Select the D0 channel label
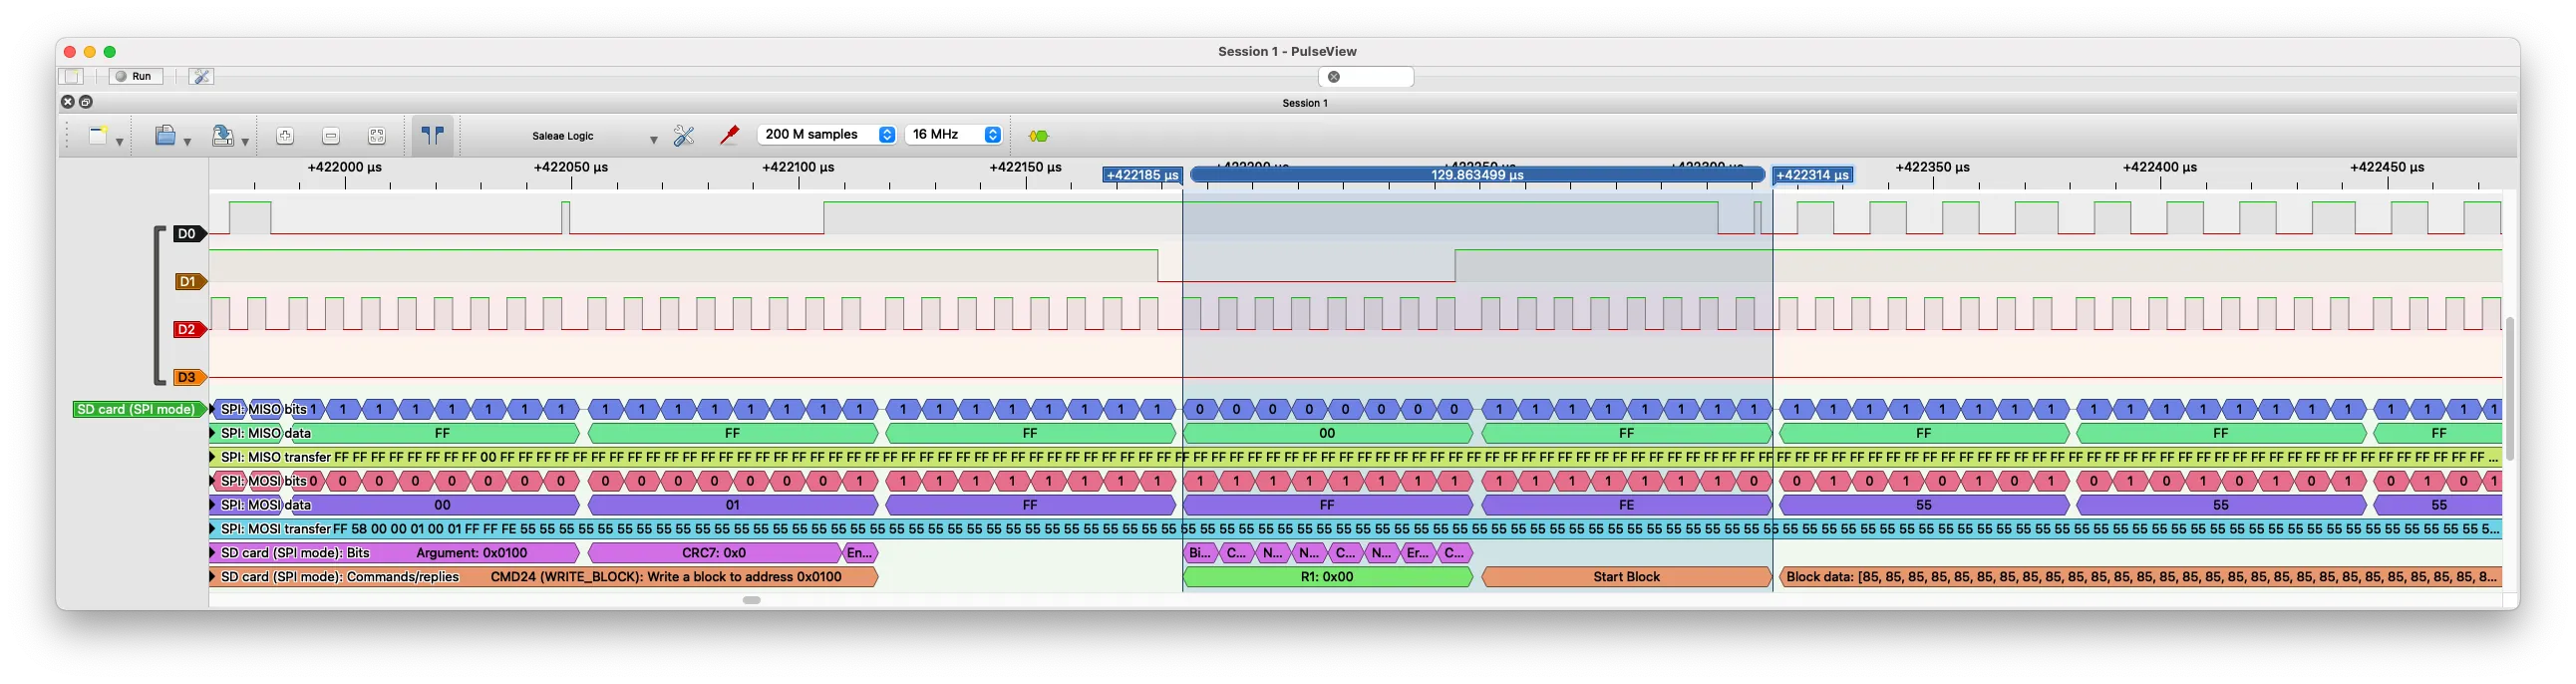Viewport: 2576px width, 684px height. pos(188,234)
